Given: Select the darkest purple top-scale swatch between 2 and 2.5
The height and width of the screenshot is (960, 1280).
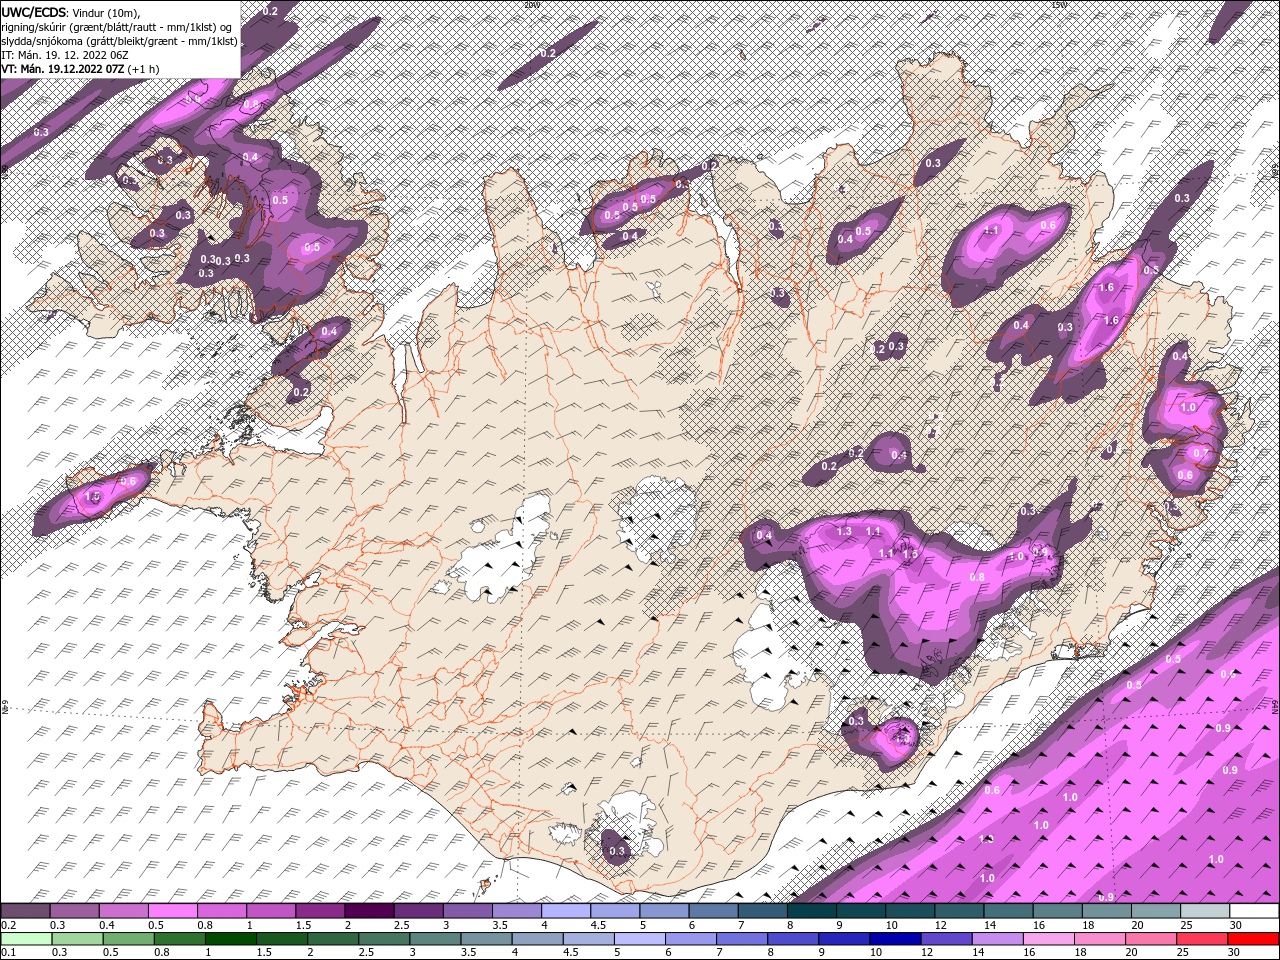Looking at the screenshot, I should click(369, 911).
